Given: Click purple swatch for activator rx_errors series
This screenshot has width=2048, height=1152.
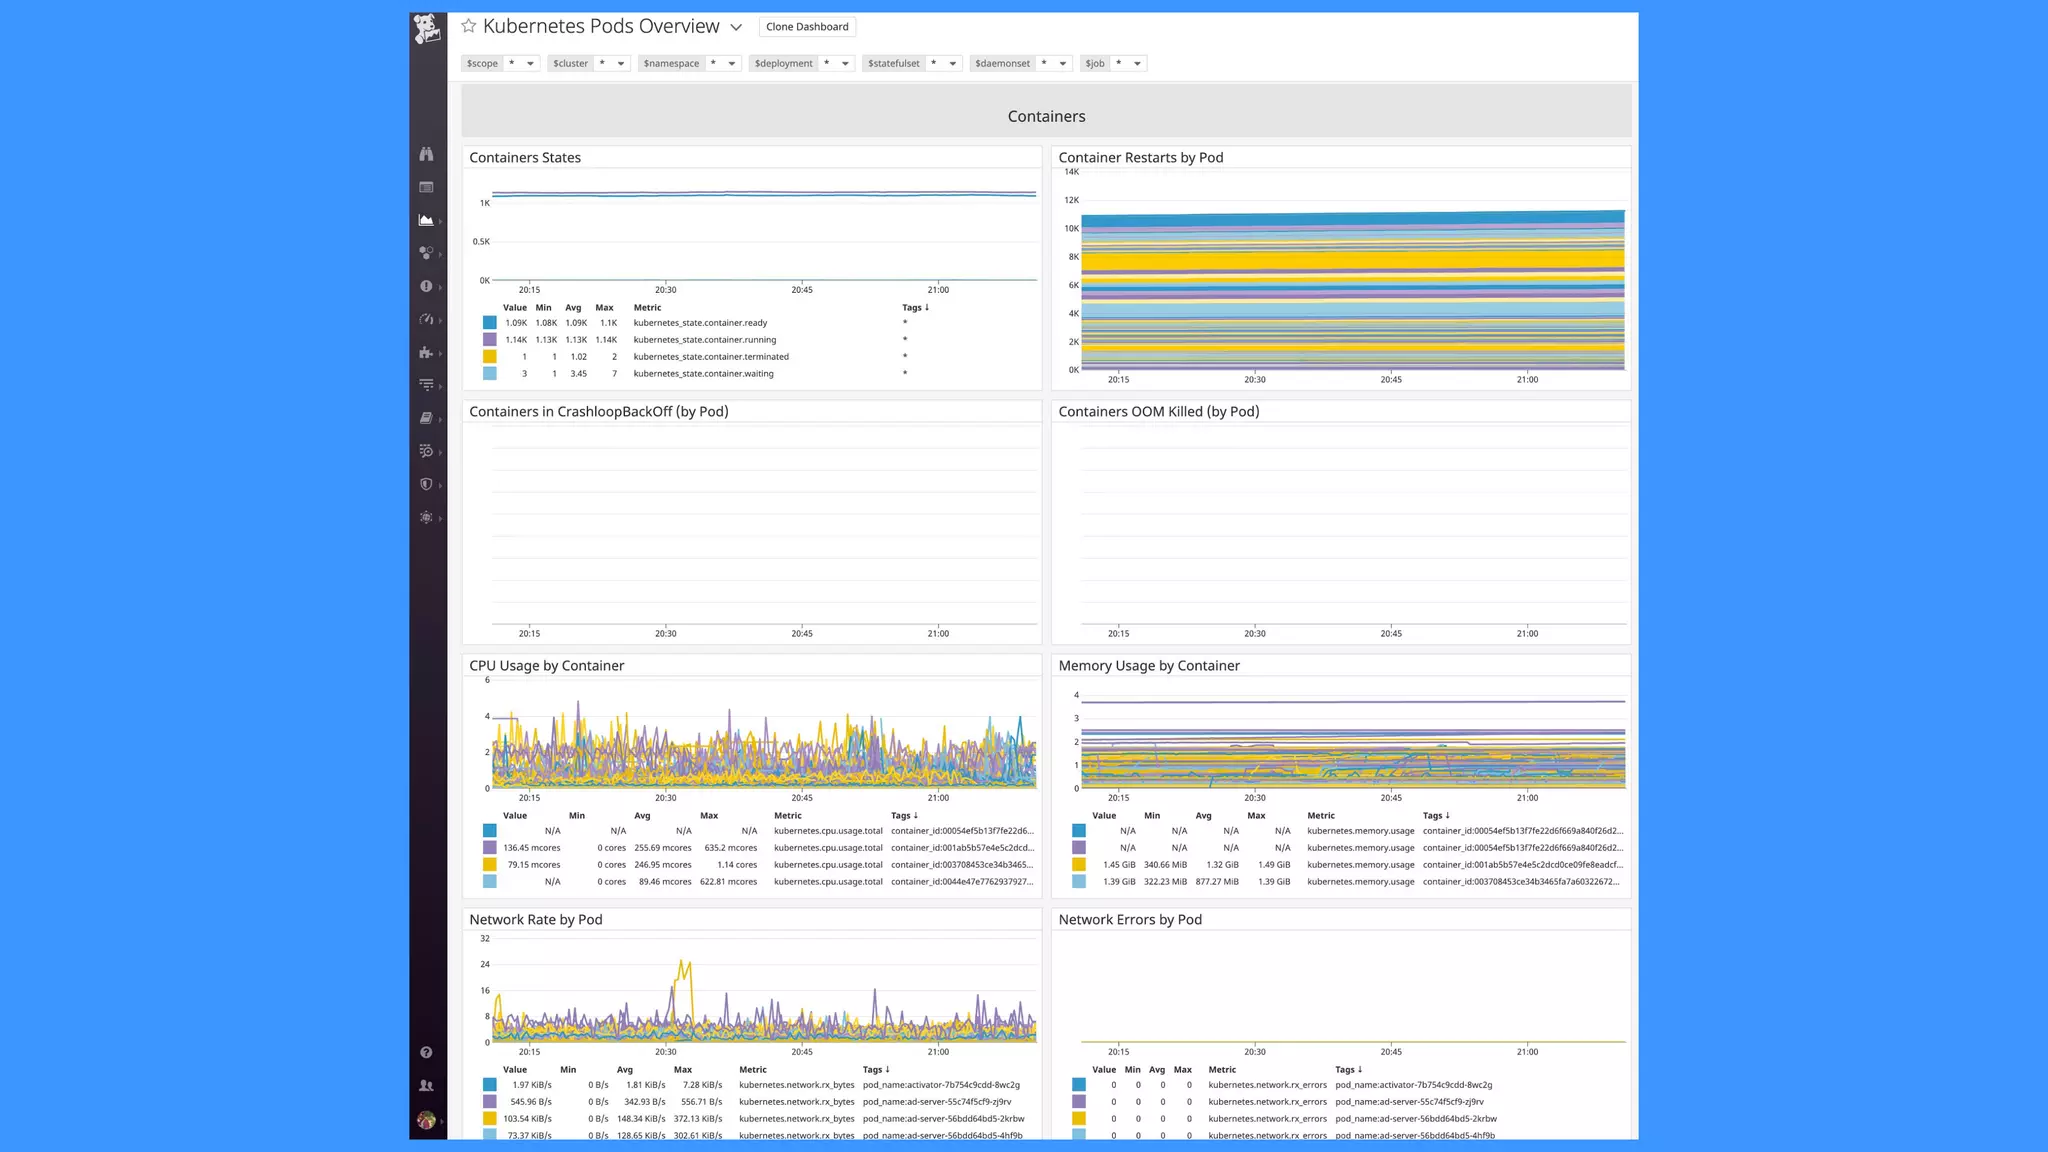Looking at the screenshot, I should [x=1079, y=1102].
